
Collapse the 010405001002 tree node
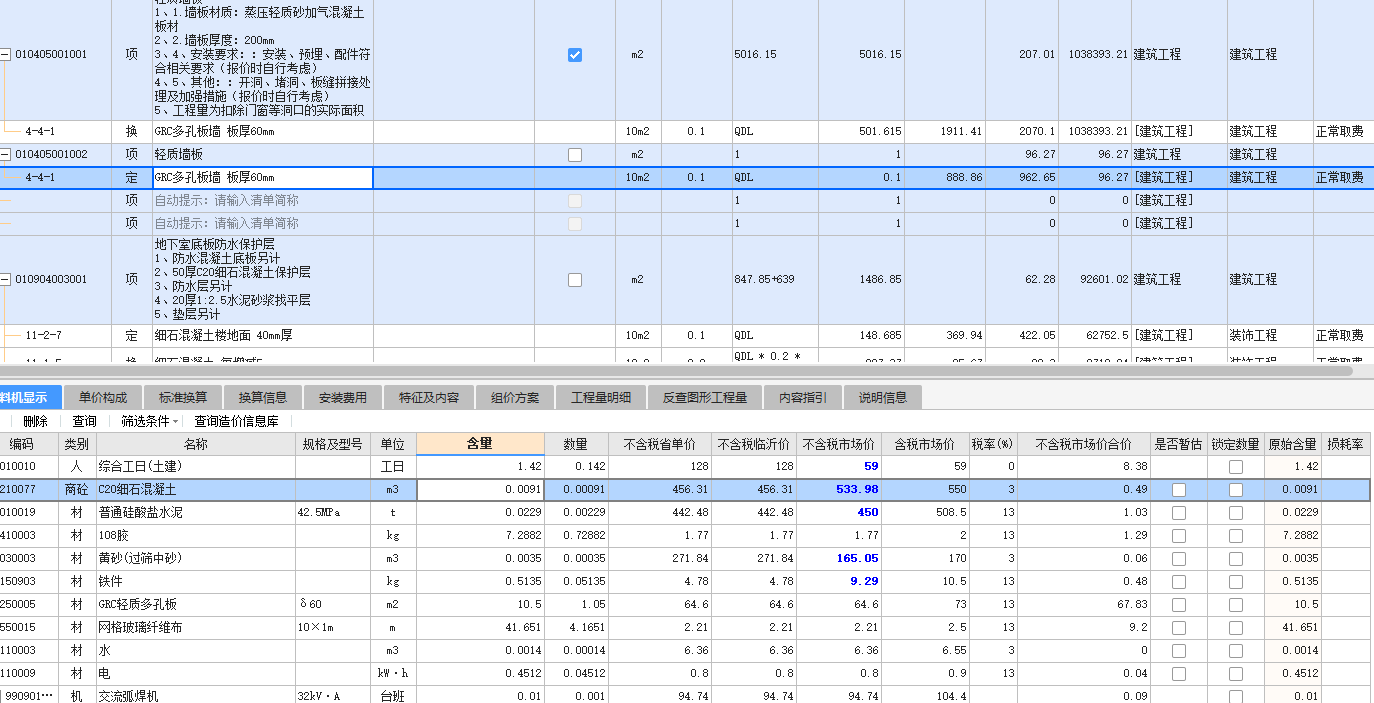(x=5, y=155)
